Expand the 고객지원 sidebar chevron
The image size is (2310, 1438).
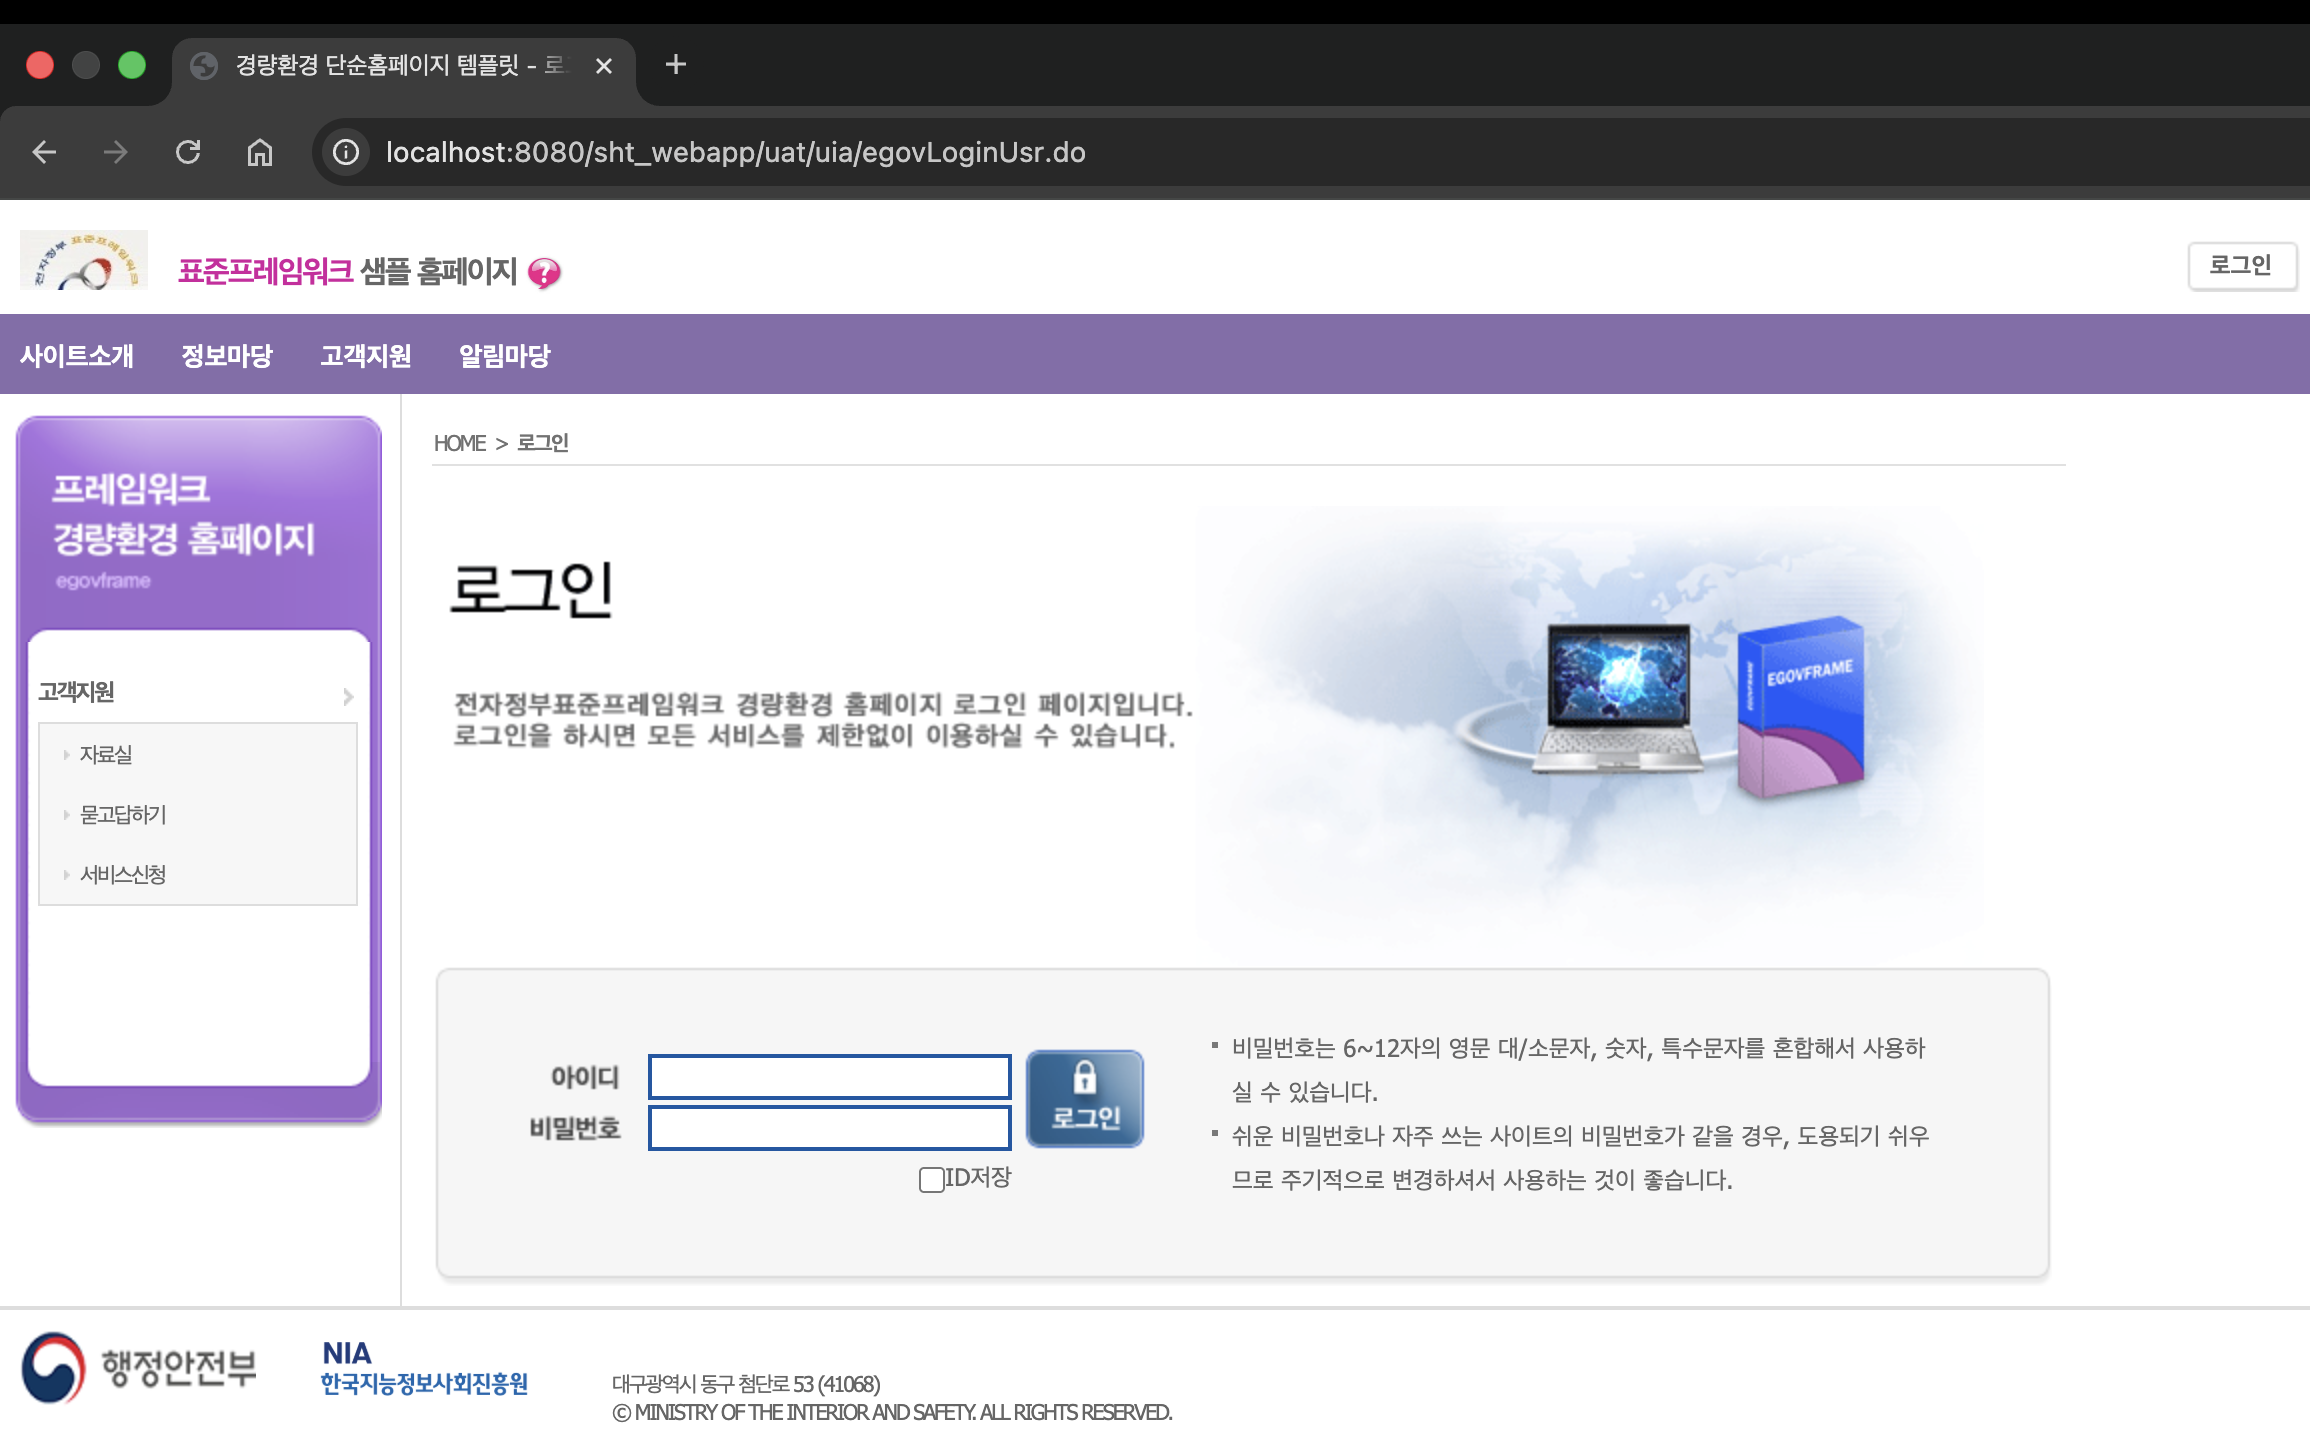[348, 696]
